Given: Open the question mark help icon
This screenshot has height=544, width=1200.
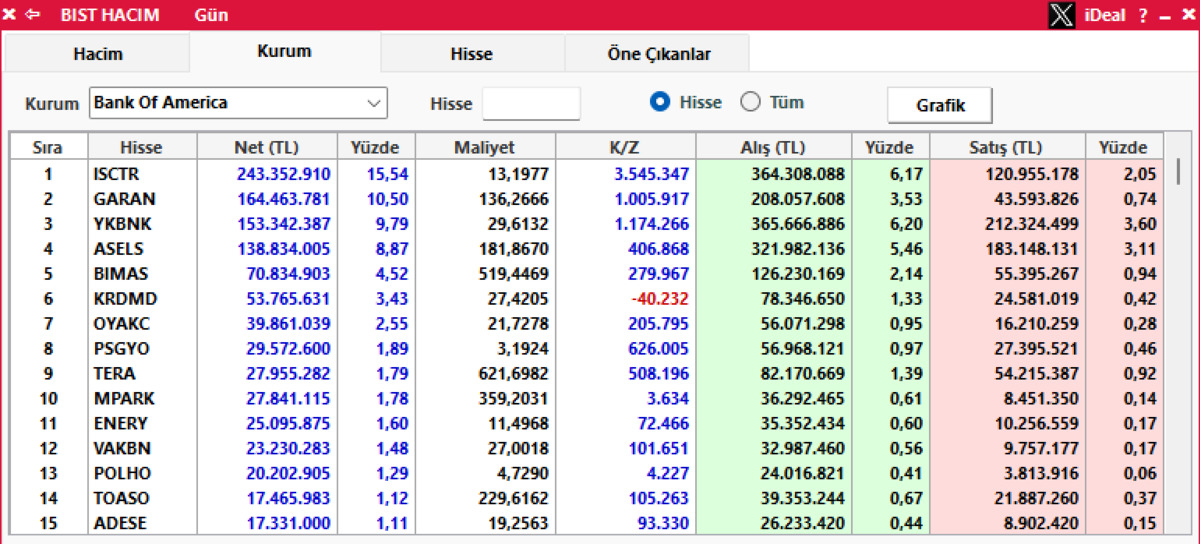Looking at the screenshot, I should pyautogui.click(x=1143, y=16).
